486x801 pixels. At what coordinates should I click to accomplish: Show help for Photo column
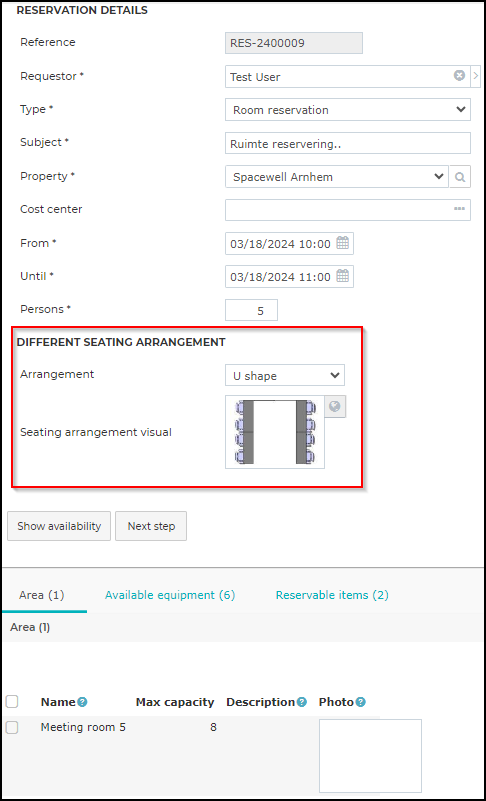tap(360, 702)
